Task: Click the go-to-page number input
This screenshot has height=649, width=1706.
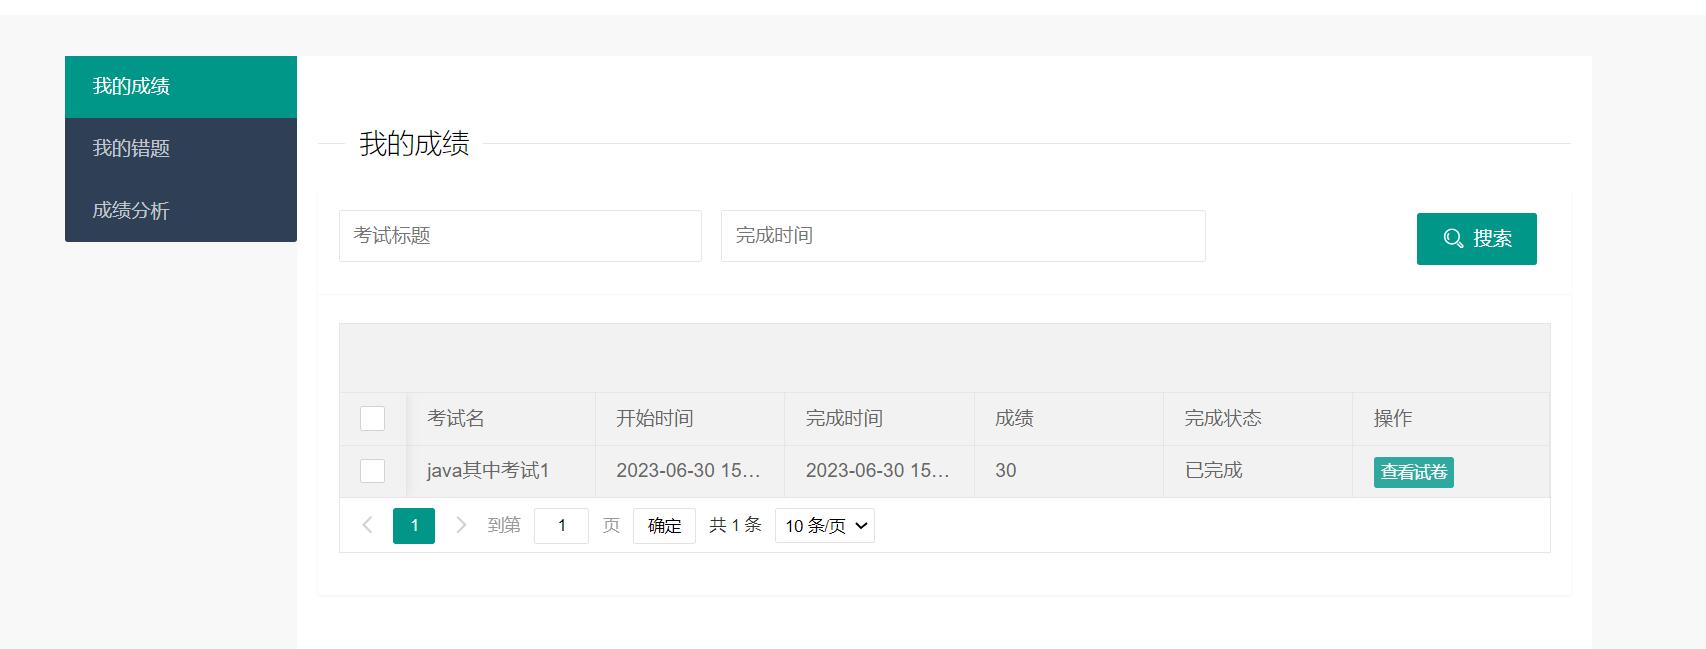Action: (561, 526)
